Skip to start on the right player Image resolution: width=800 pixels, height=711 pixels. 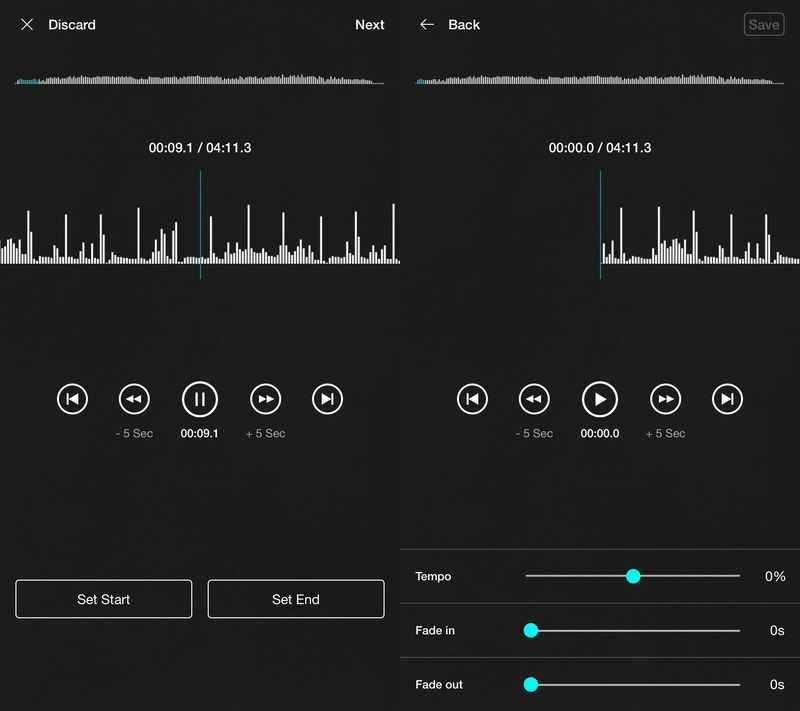472,399
